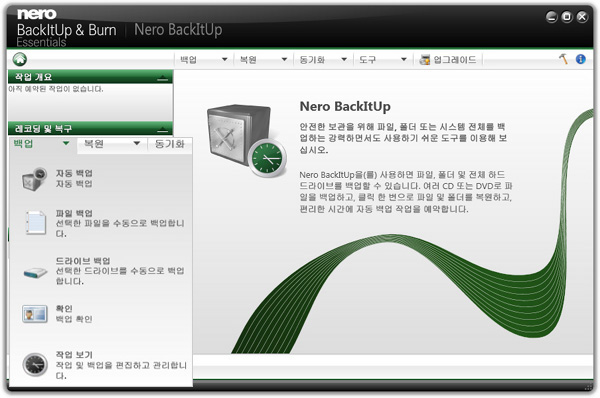Collapse the 레코딩 및 복구 panel
Screen dimensions: 600x398
click(x=162, y=129)
